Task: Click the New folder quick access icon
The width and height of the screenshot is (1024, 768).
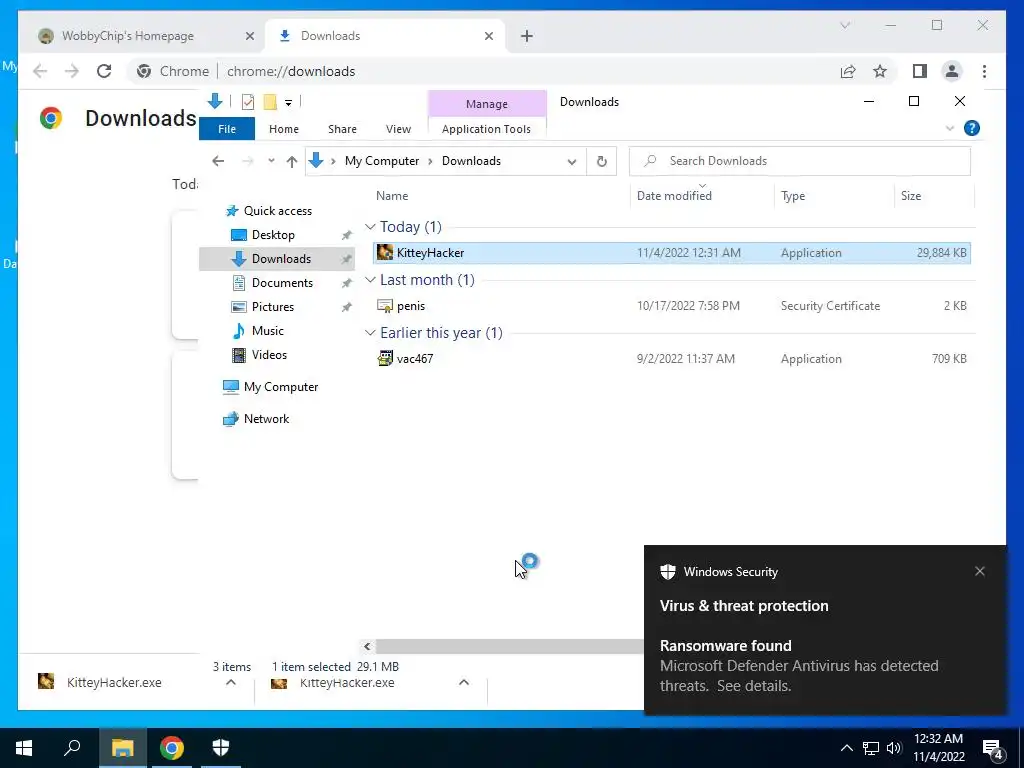Action: click(x=270, y=102)
